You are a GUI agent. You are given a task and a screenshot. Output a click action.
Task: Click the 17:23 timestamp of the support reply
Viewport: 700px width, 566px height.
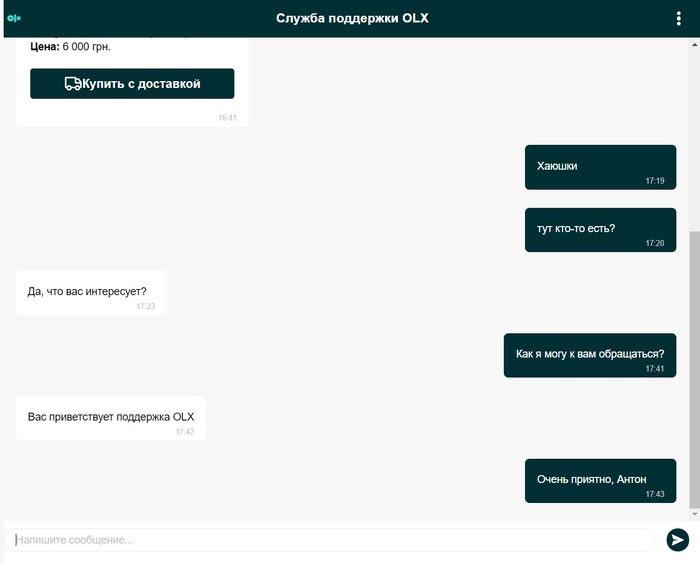point(145,306)
